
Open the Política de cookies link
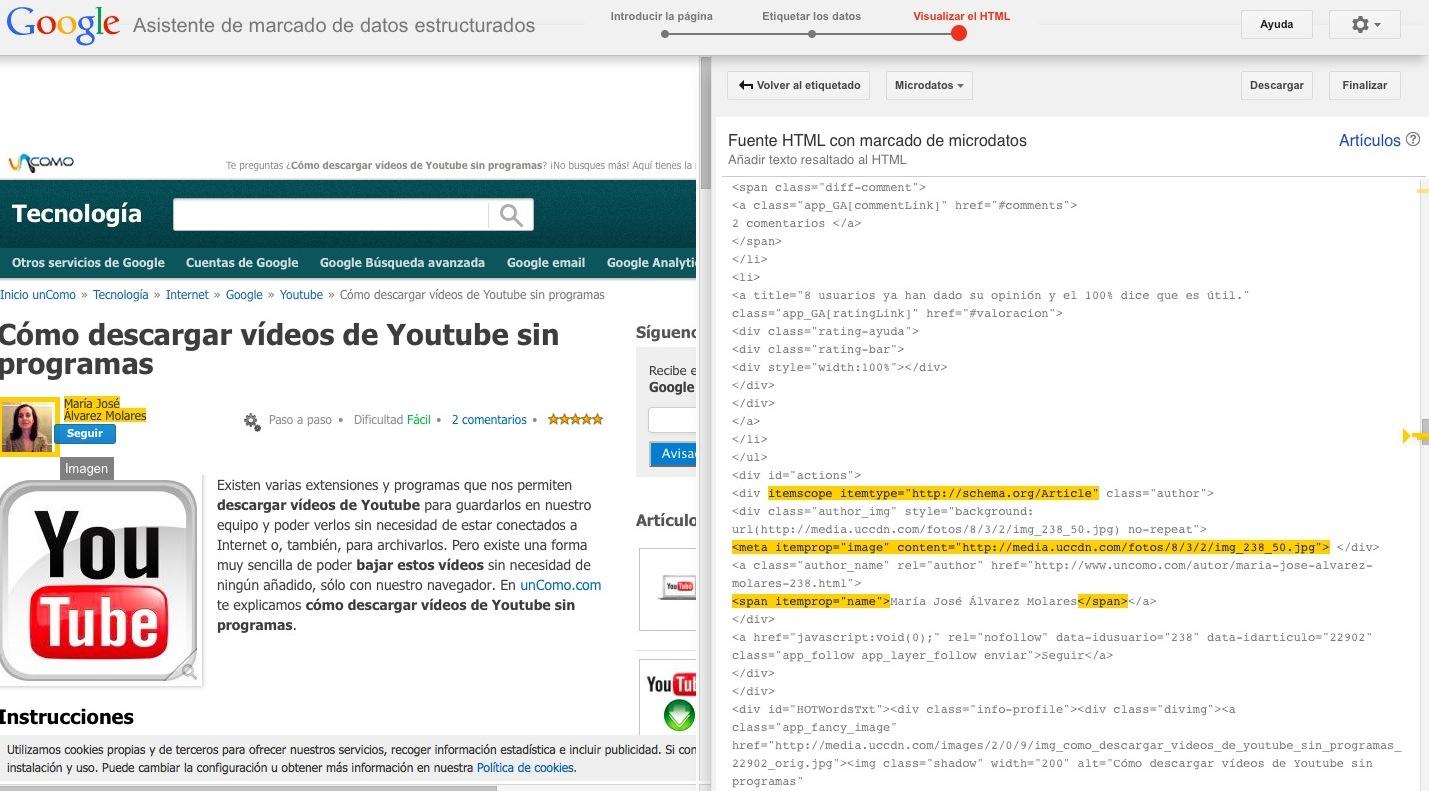(x=525, y=768)
